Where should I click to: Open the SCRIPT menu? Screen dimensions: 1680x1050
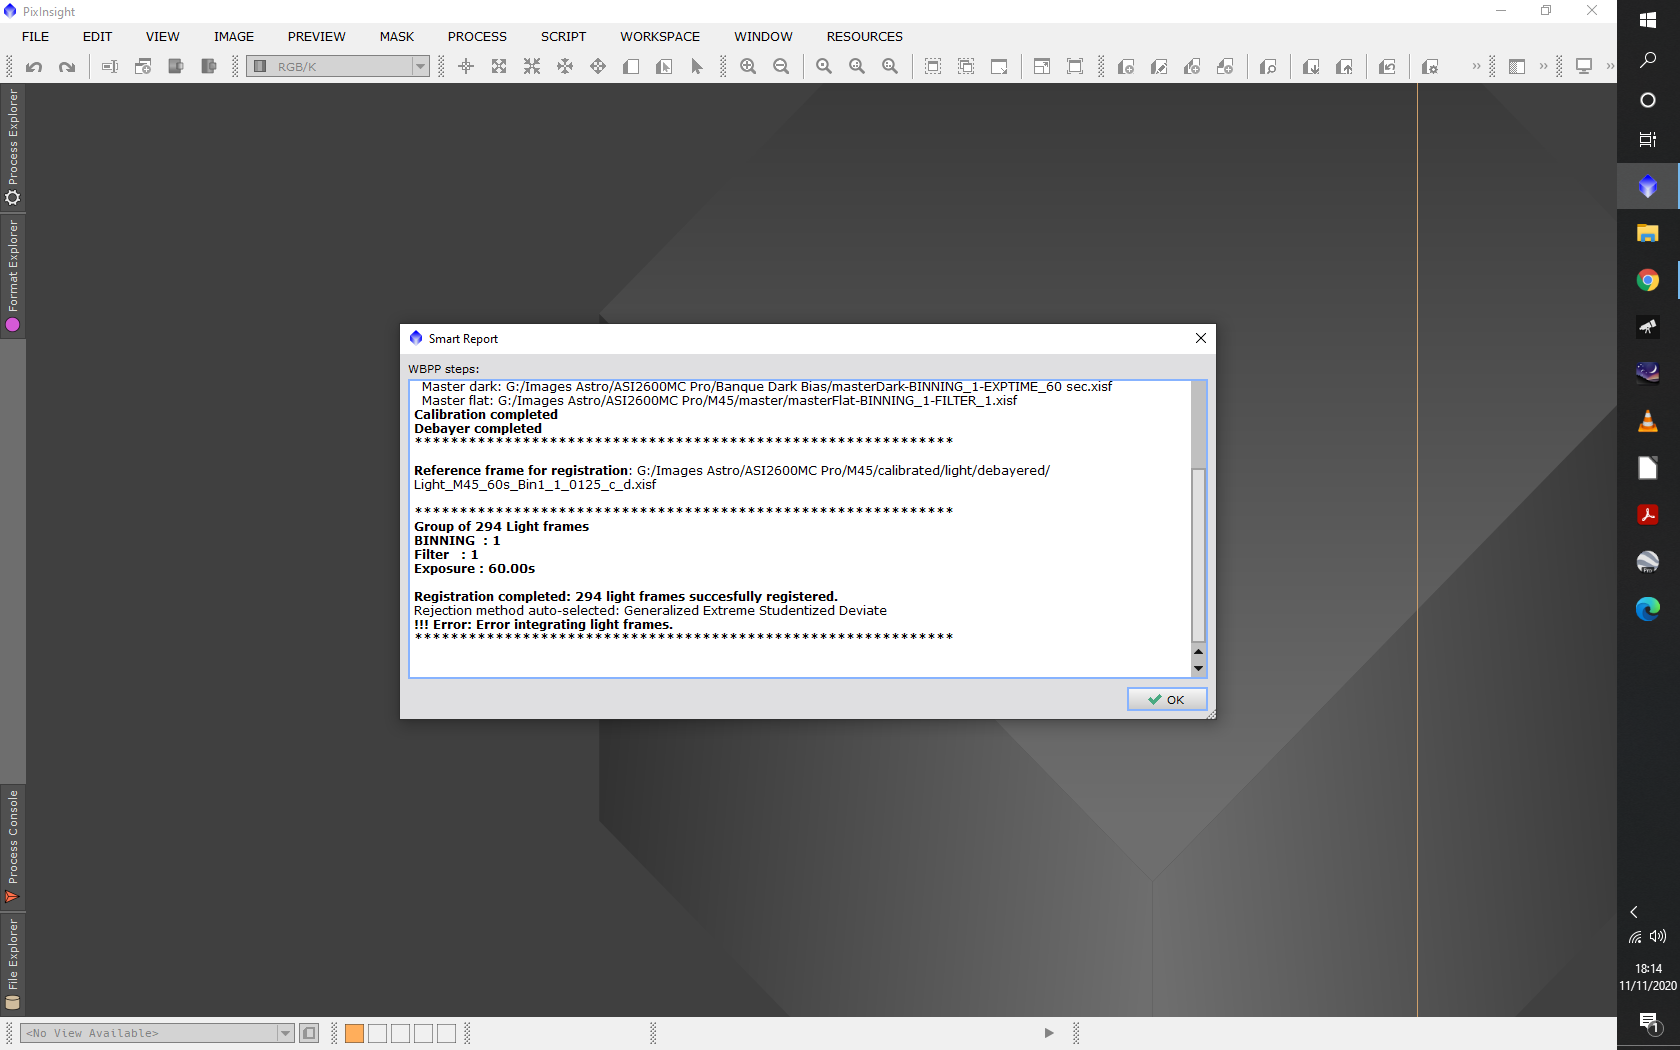[563, 37]
